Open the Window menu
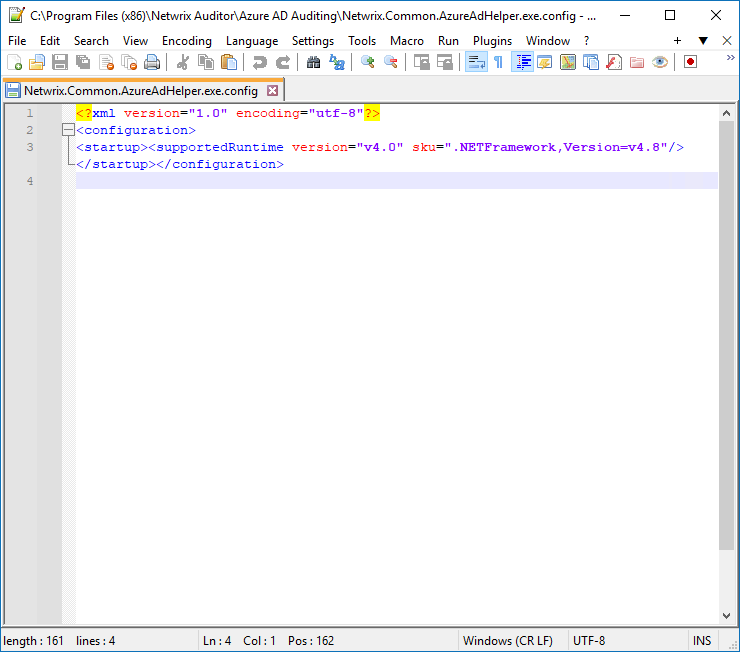The image size is (740, 652). tap(548, 41)
